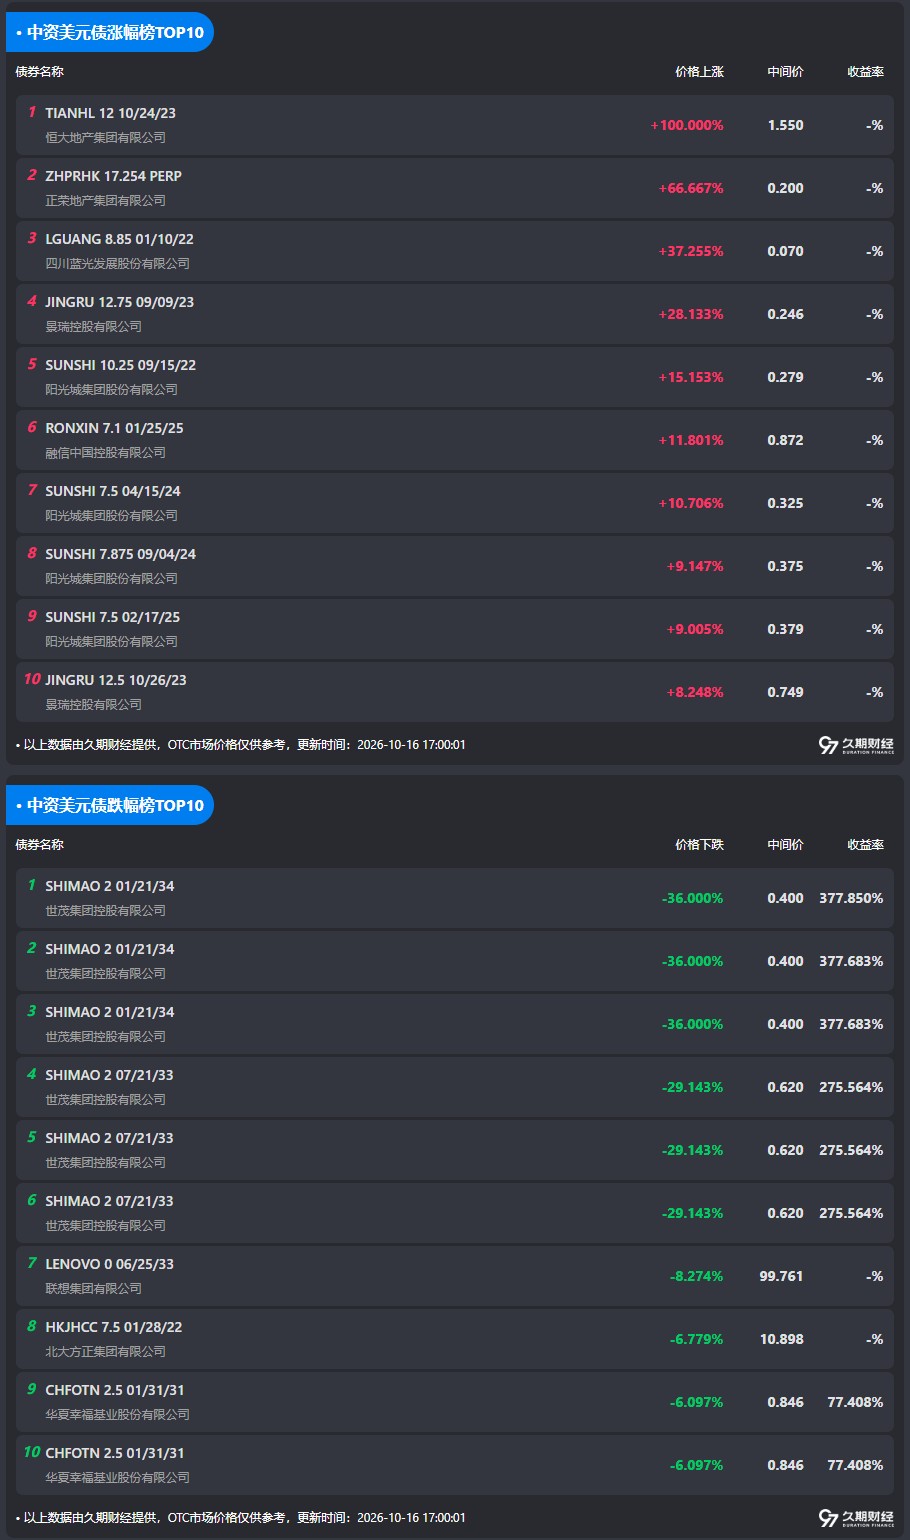Select the JINGRU 12.75 09/09/23 bond name
910x1540 pixels.
tap(119, 302)
